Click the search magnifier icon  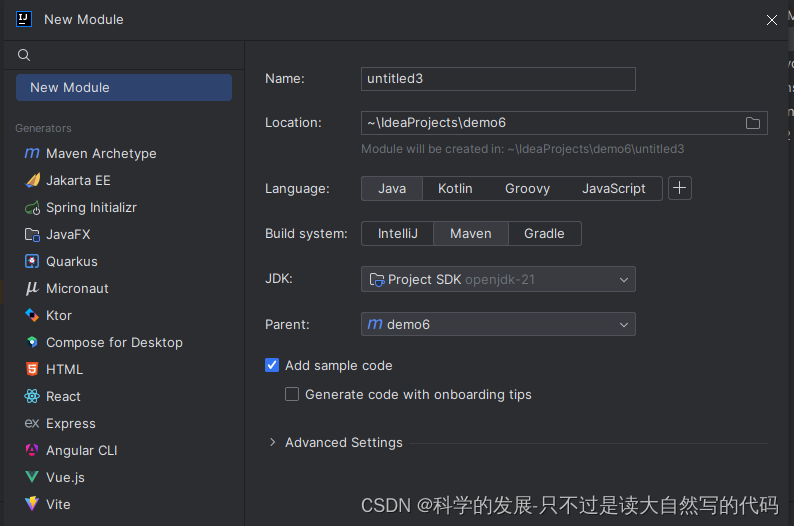pyautogui.click(x=24, y=55)
